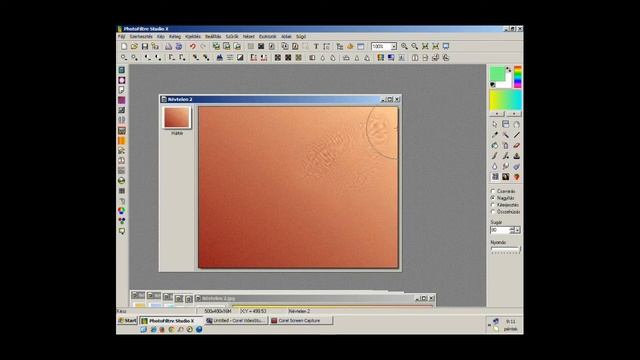Switch to Untitled - Corel VideoStudio taskbar button

[236, 321]
